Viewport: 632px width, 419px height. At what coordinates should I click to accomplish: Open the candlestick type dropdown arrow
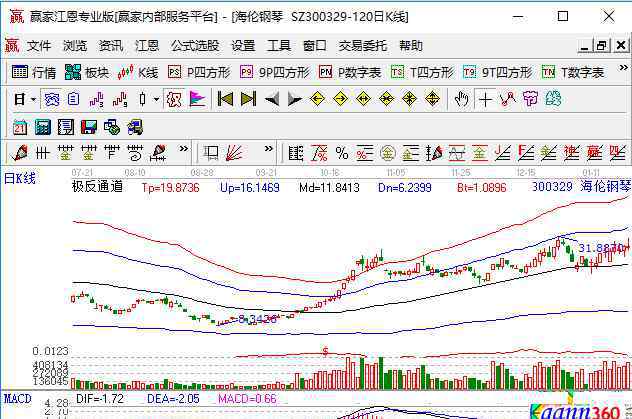[x=156, y=99]
